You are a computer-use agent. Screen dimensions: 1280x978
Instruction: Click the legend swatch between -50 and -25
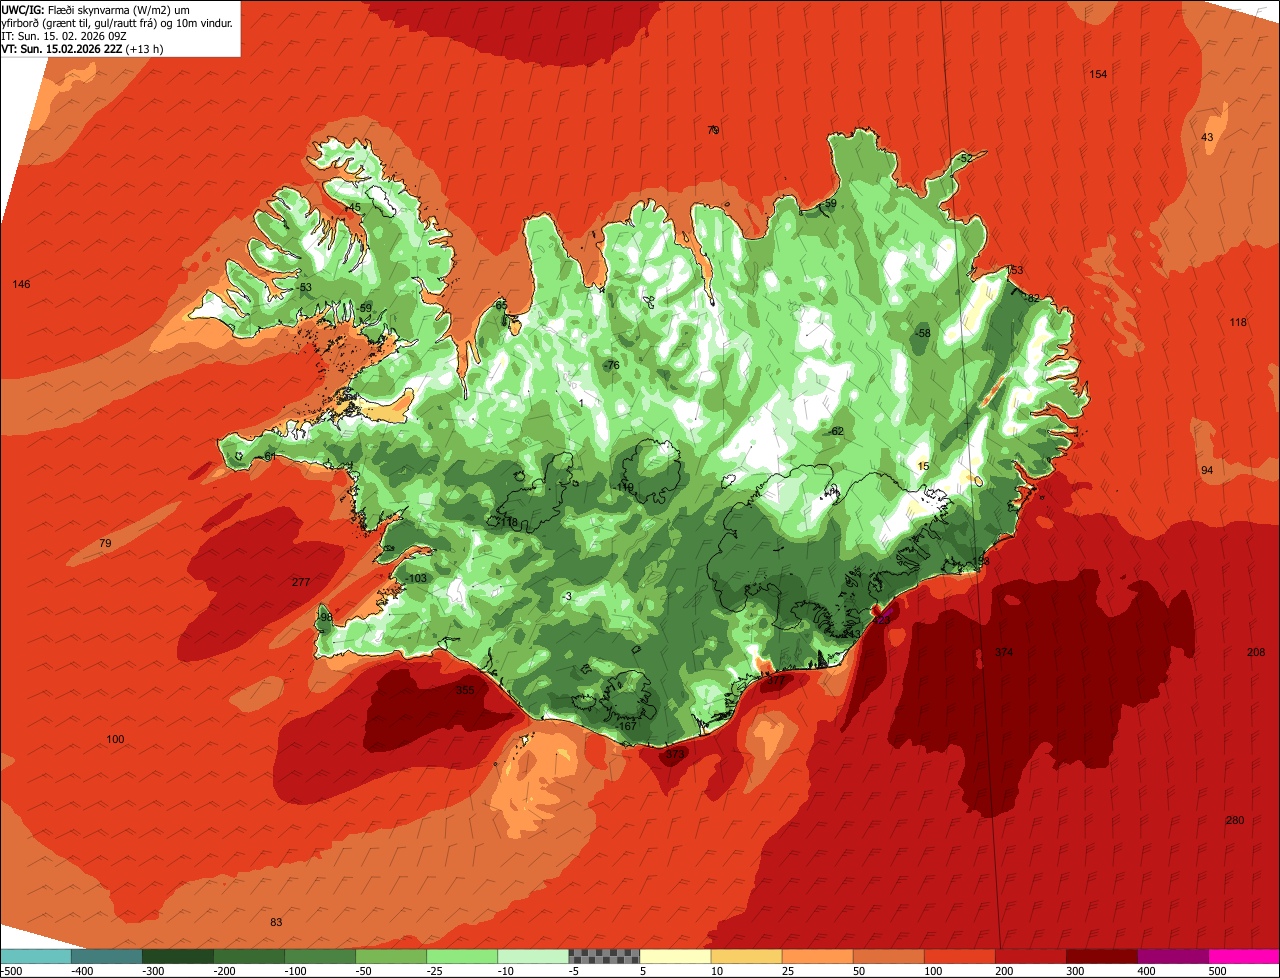point(391,956)
